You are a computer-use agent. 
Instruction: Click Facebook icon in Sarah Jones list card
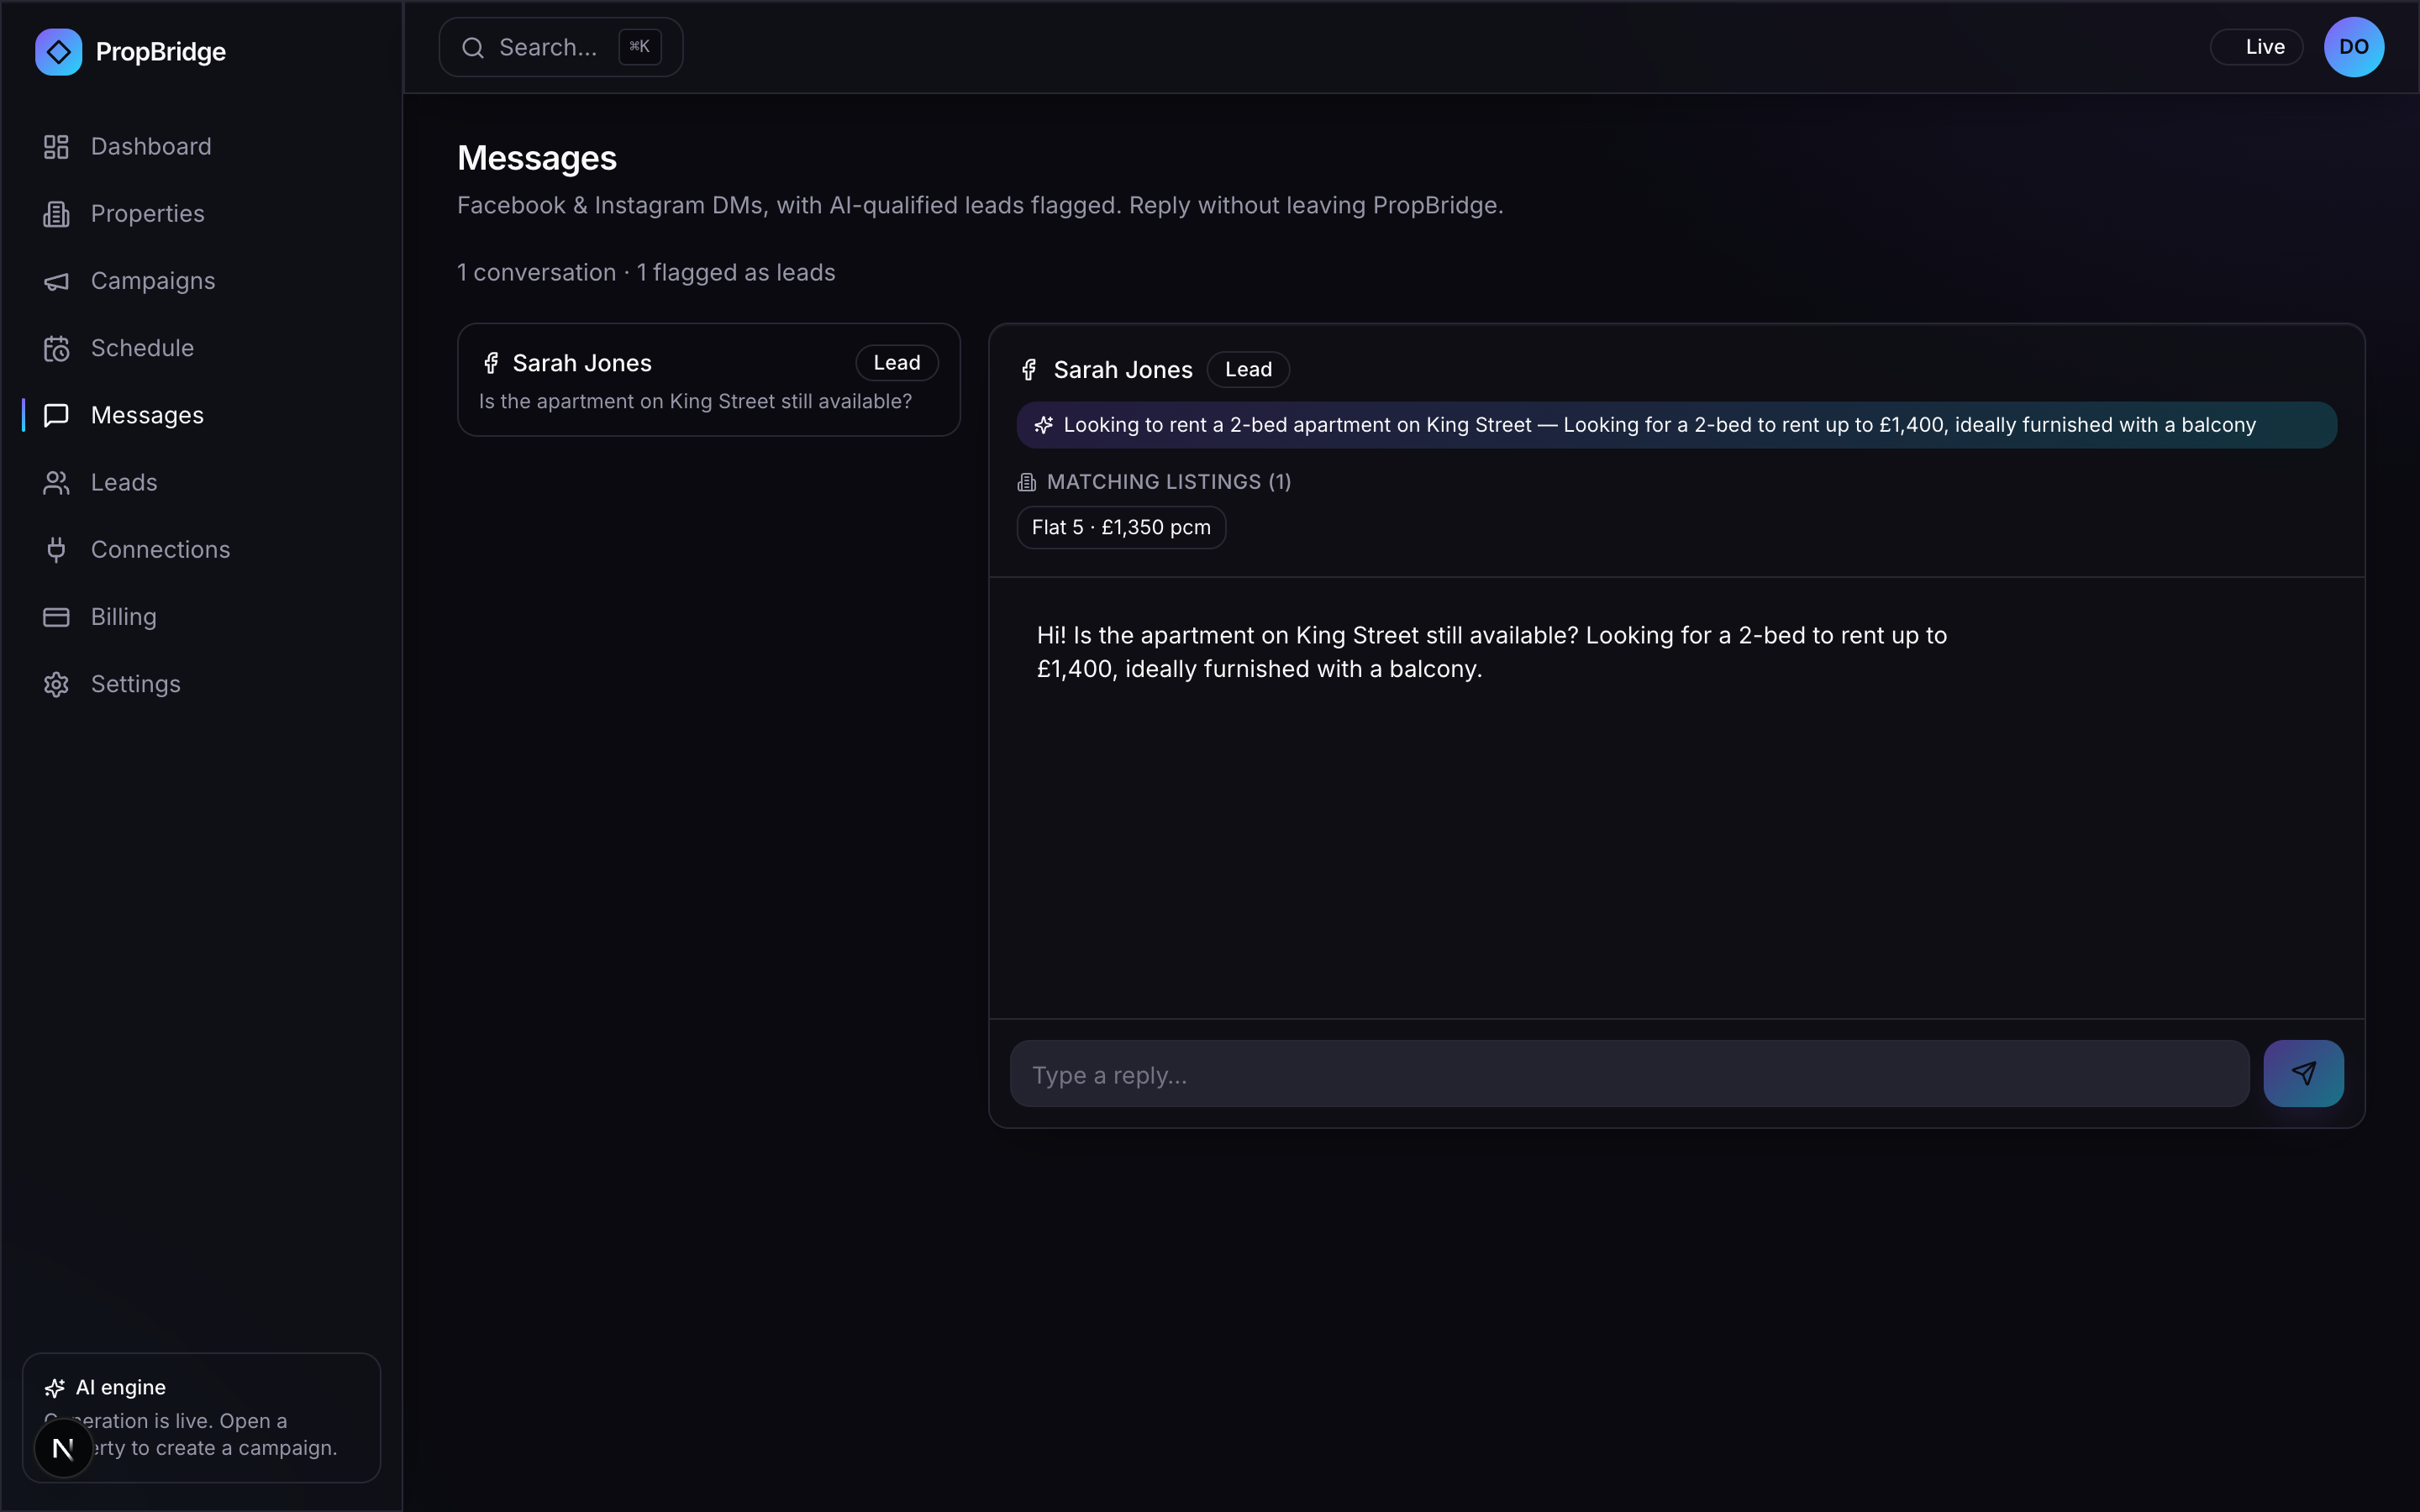pos(491,363)
